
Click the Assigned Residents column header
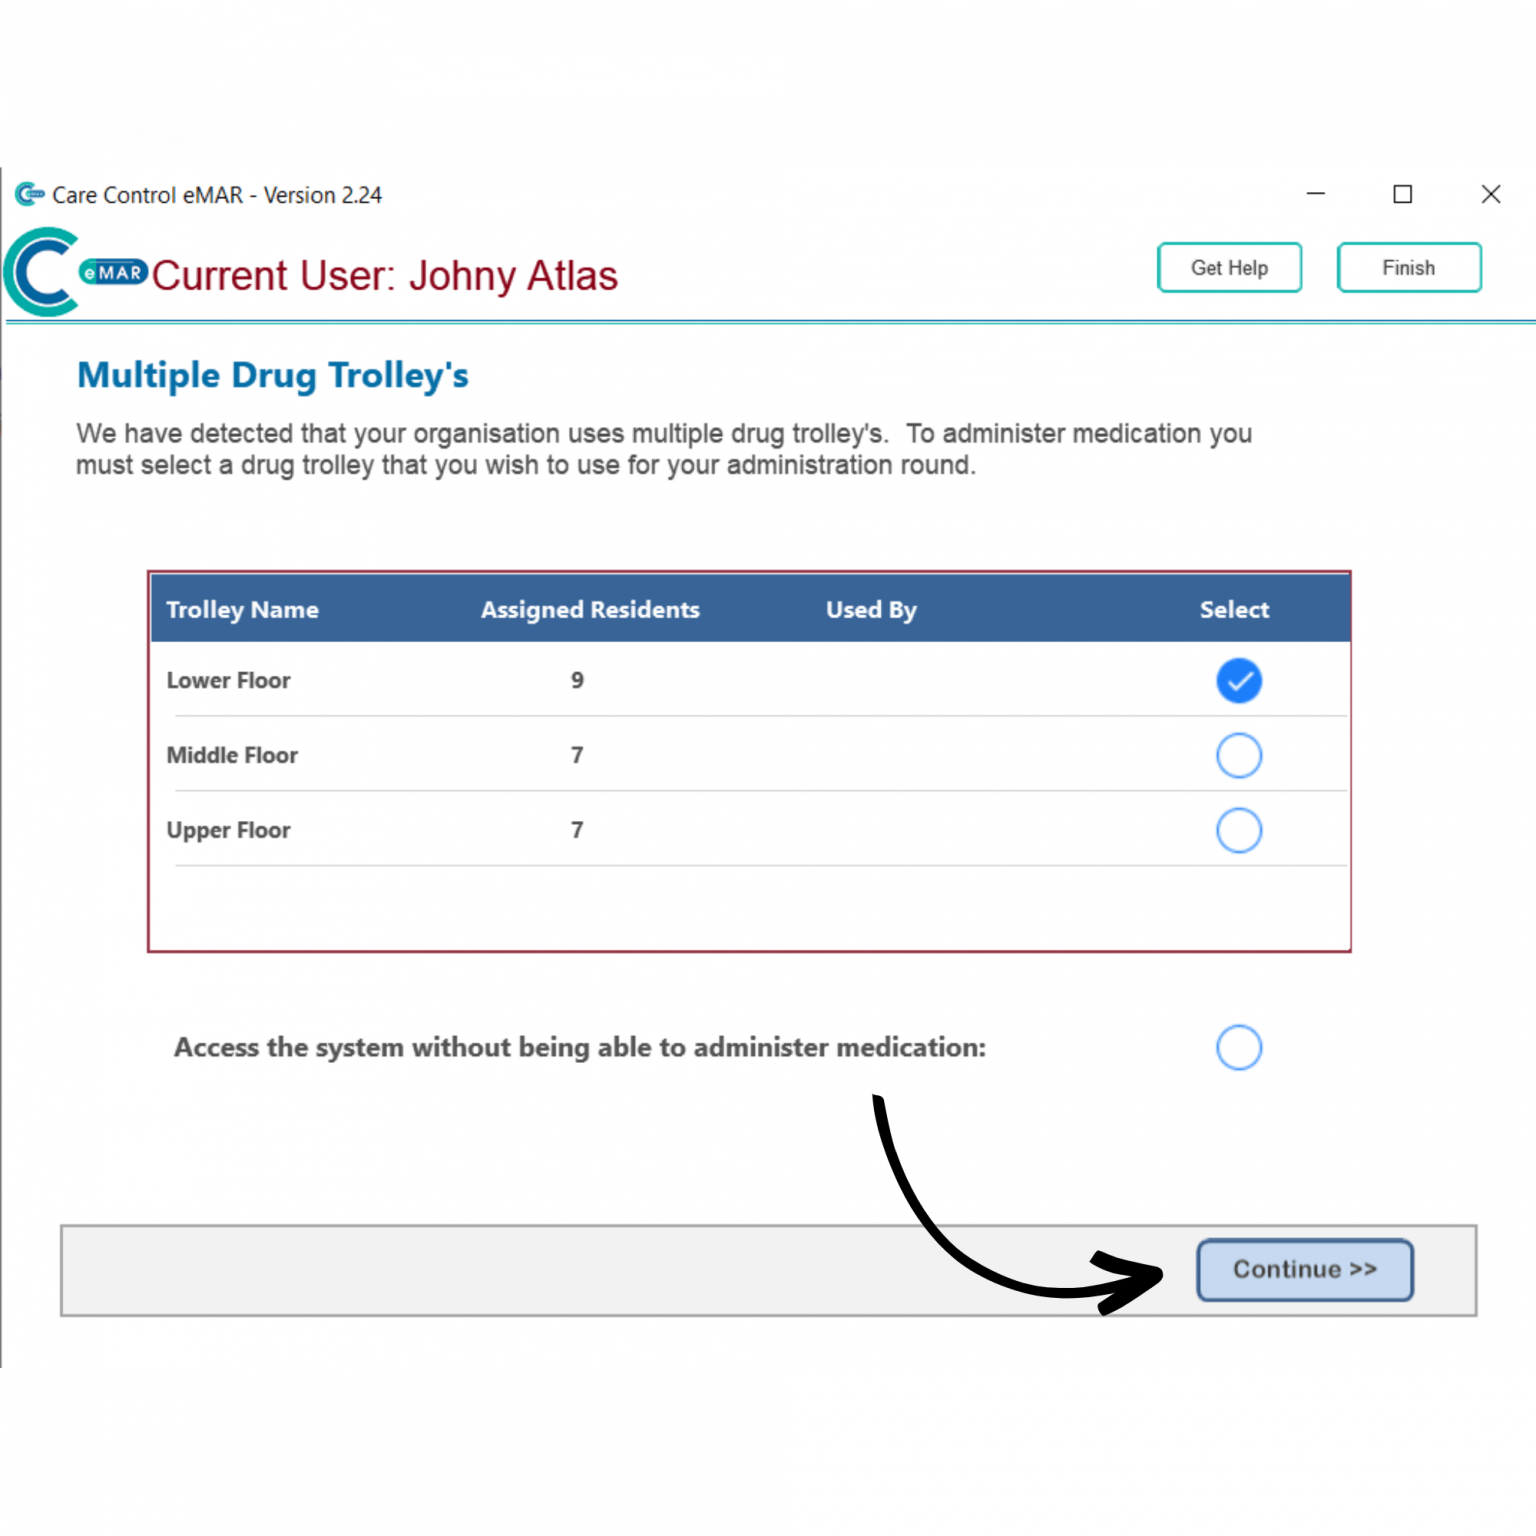(590, 610)
